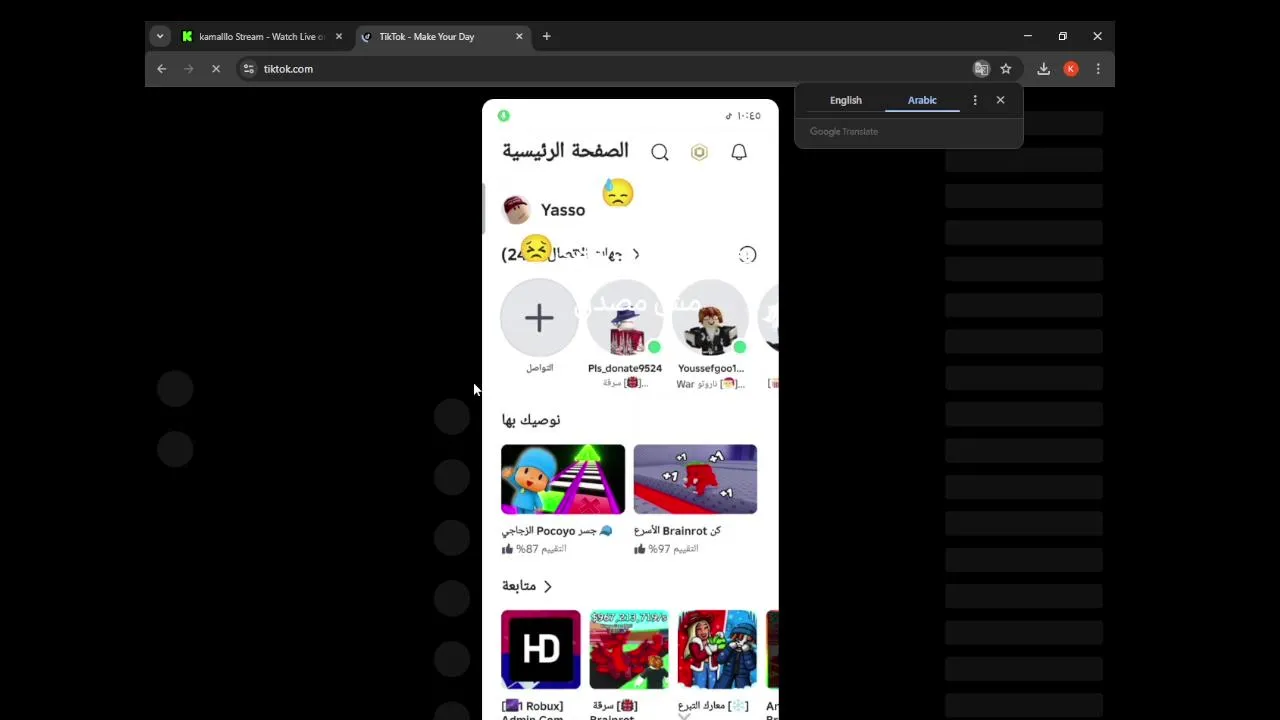Open the HD Admin game thumbnail
1280x720 pixels.
(541, 649)
